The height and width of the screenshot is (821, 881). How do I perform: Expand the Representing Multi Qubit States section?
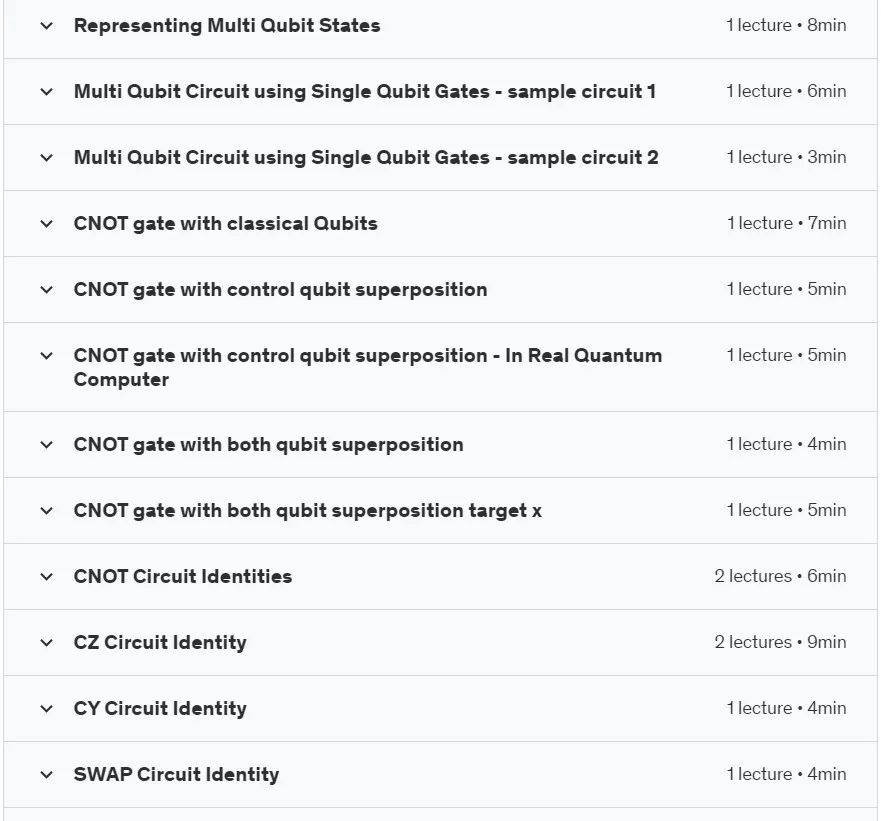pyautogui.click(x=47, y=26)
